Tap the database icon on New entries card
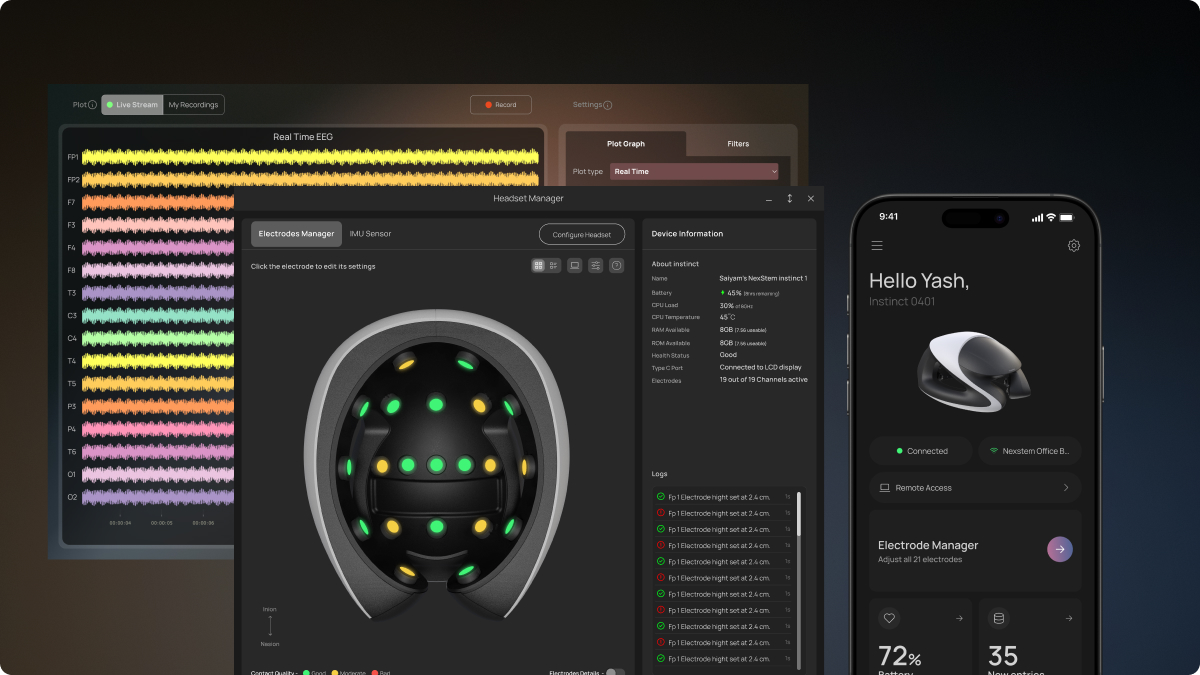This screenshot has height=675, width=1200. [998, 618]
